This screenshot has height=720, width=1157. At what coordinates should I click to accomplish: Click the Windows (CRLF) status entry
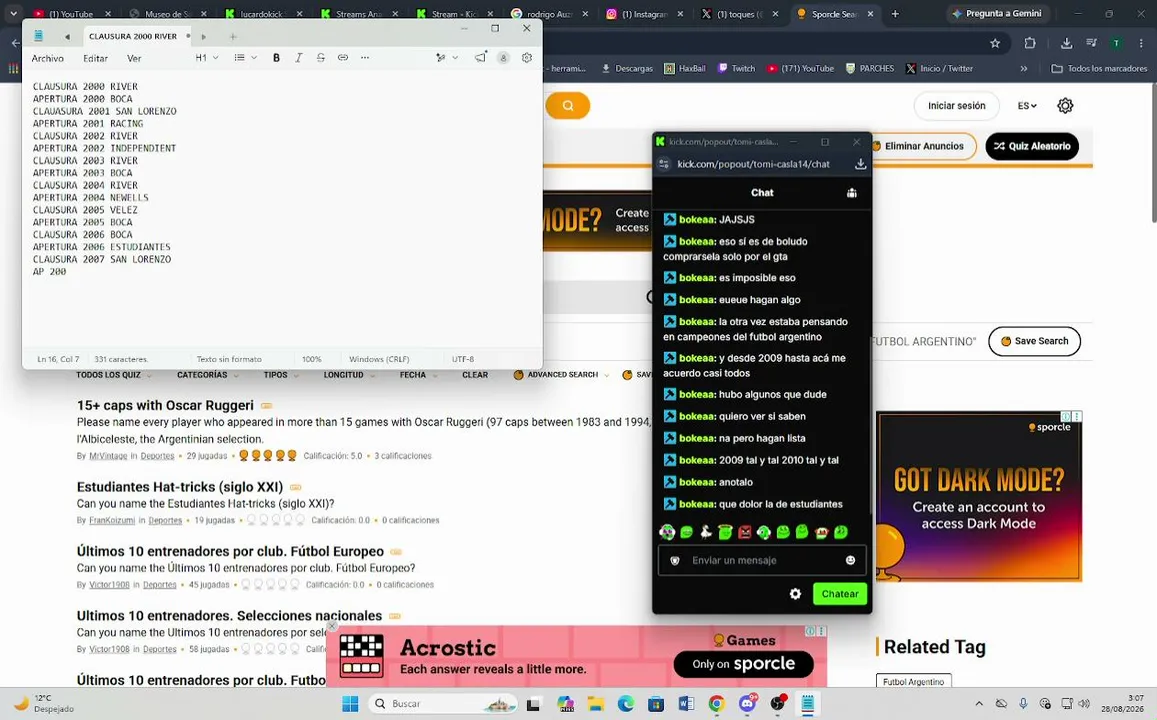(x=379, y=359)
